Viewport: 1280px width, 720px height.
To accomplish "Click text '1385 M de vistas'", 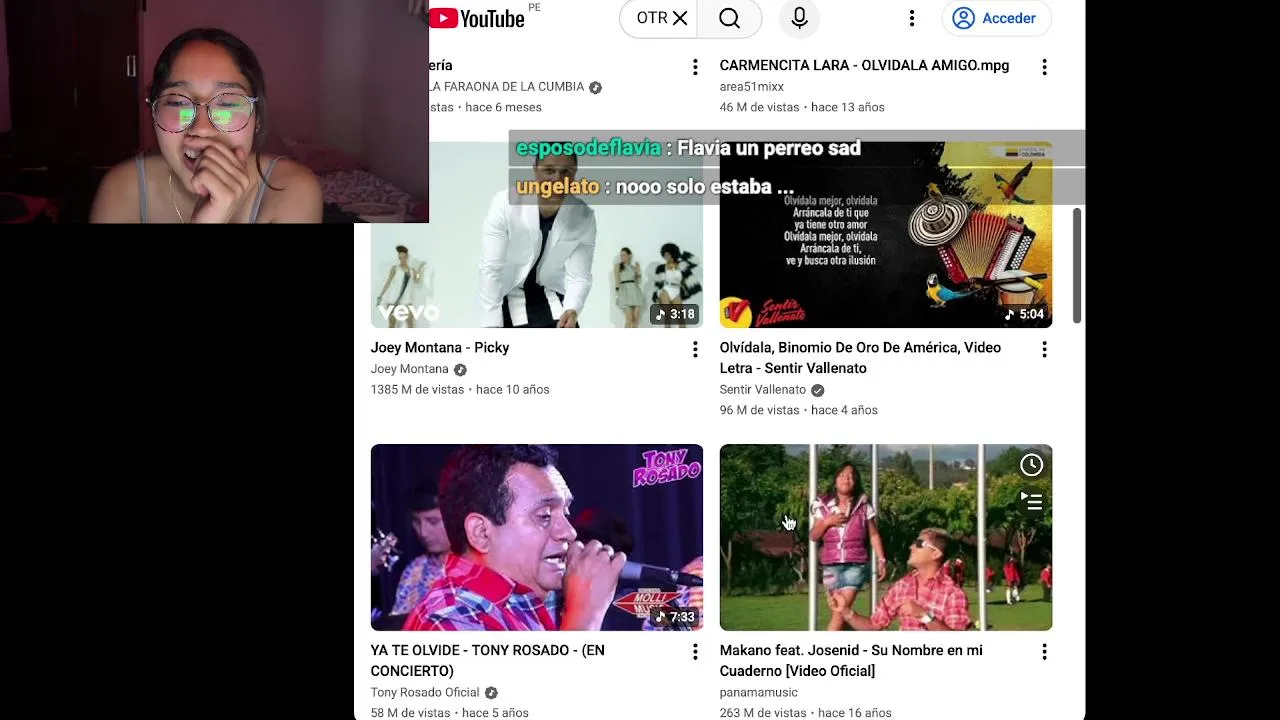I will tap(417, 390).
